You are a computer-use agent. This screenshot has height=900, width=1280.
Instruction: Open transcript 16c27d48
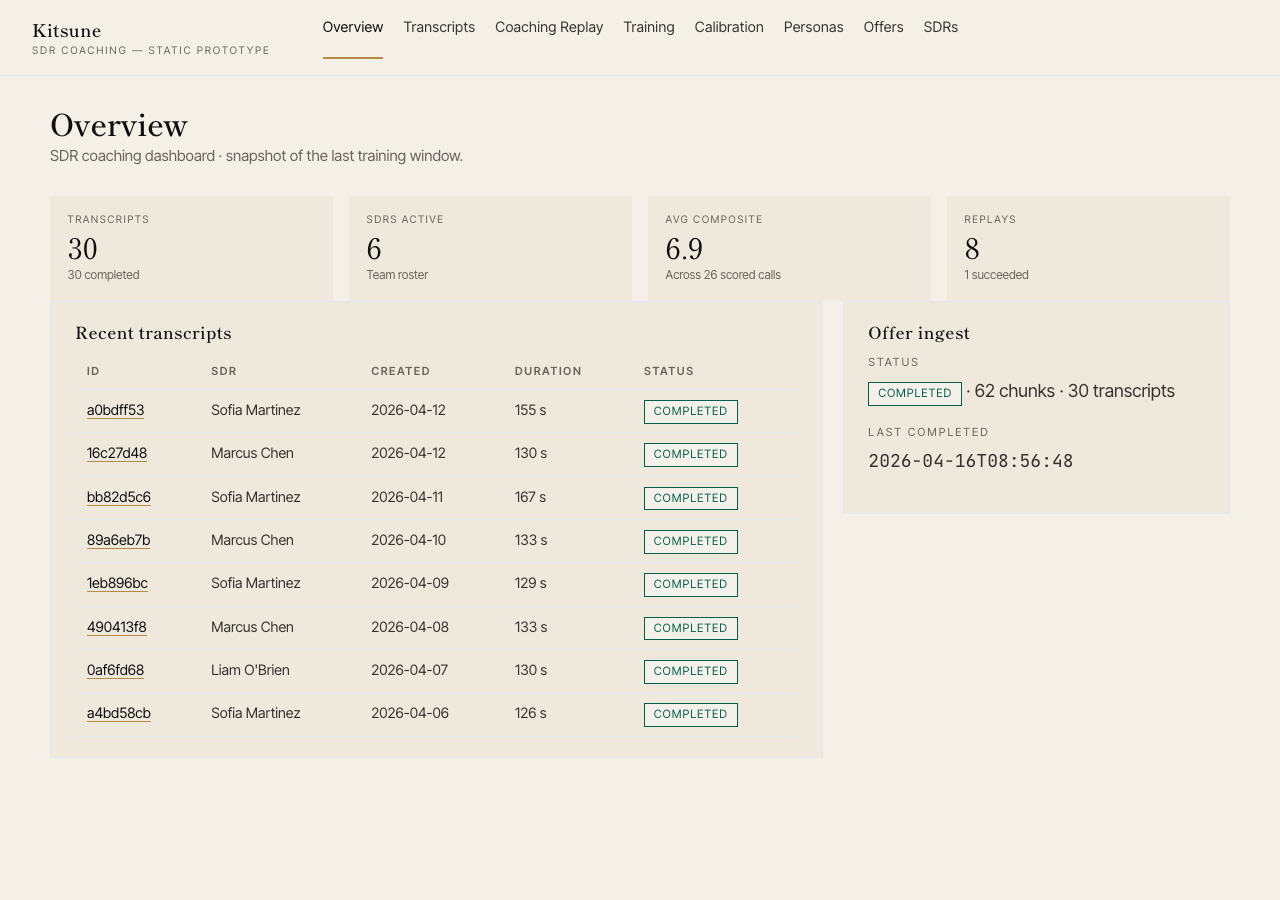(x=117, y=453)
